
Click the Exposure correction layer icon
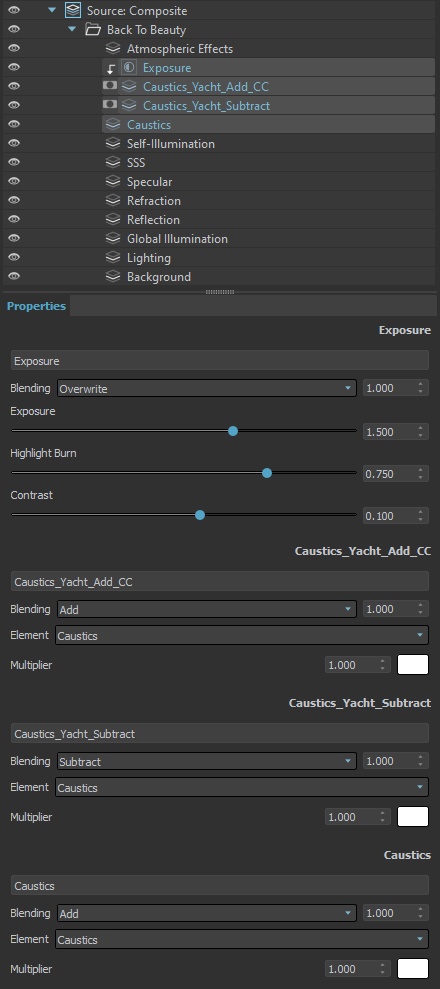point(129,67)
